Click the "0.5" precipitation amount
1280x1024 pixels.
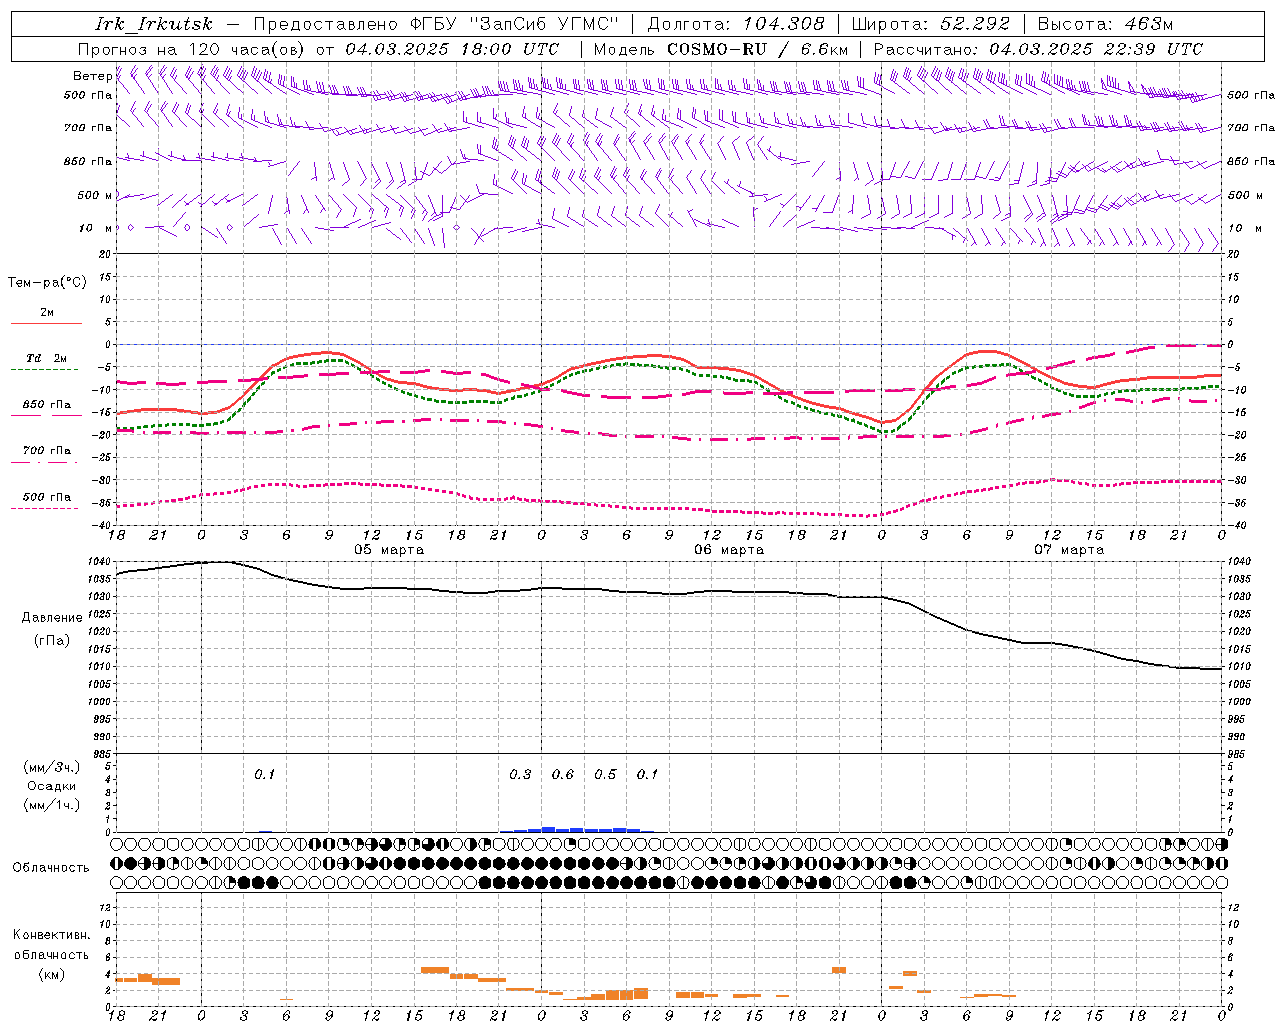tap(605, 775)
